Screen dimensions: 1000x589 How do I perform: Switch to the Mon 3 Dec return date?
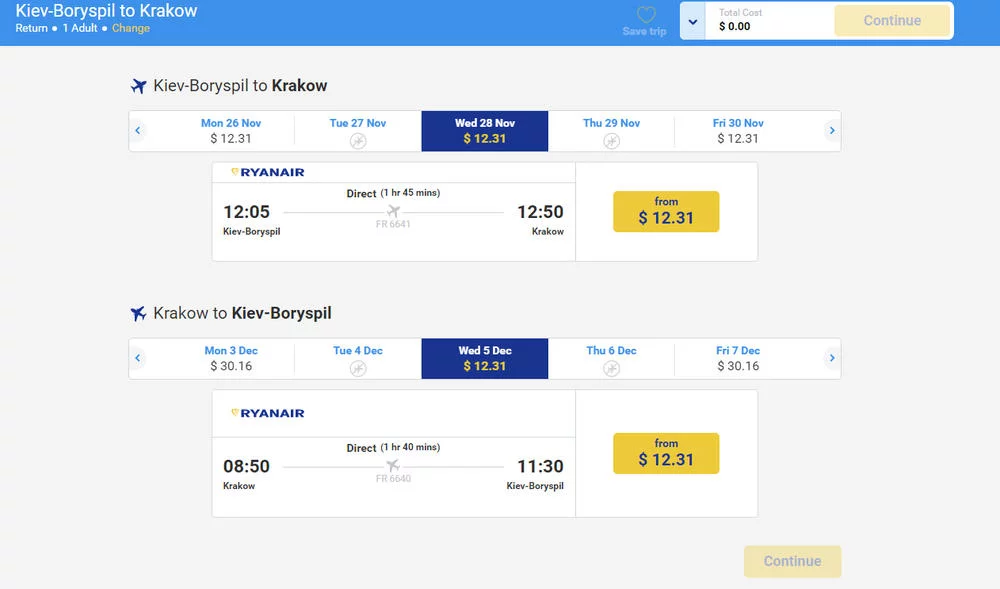tap(231, 358)
